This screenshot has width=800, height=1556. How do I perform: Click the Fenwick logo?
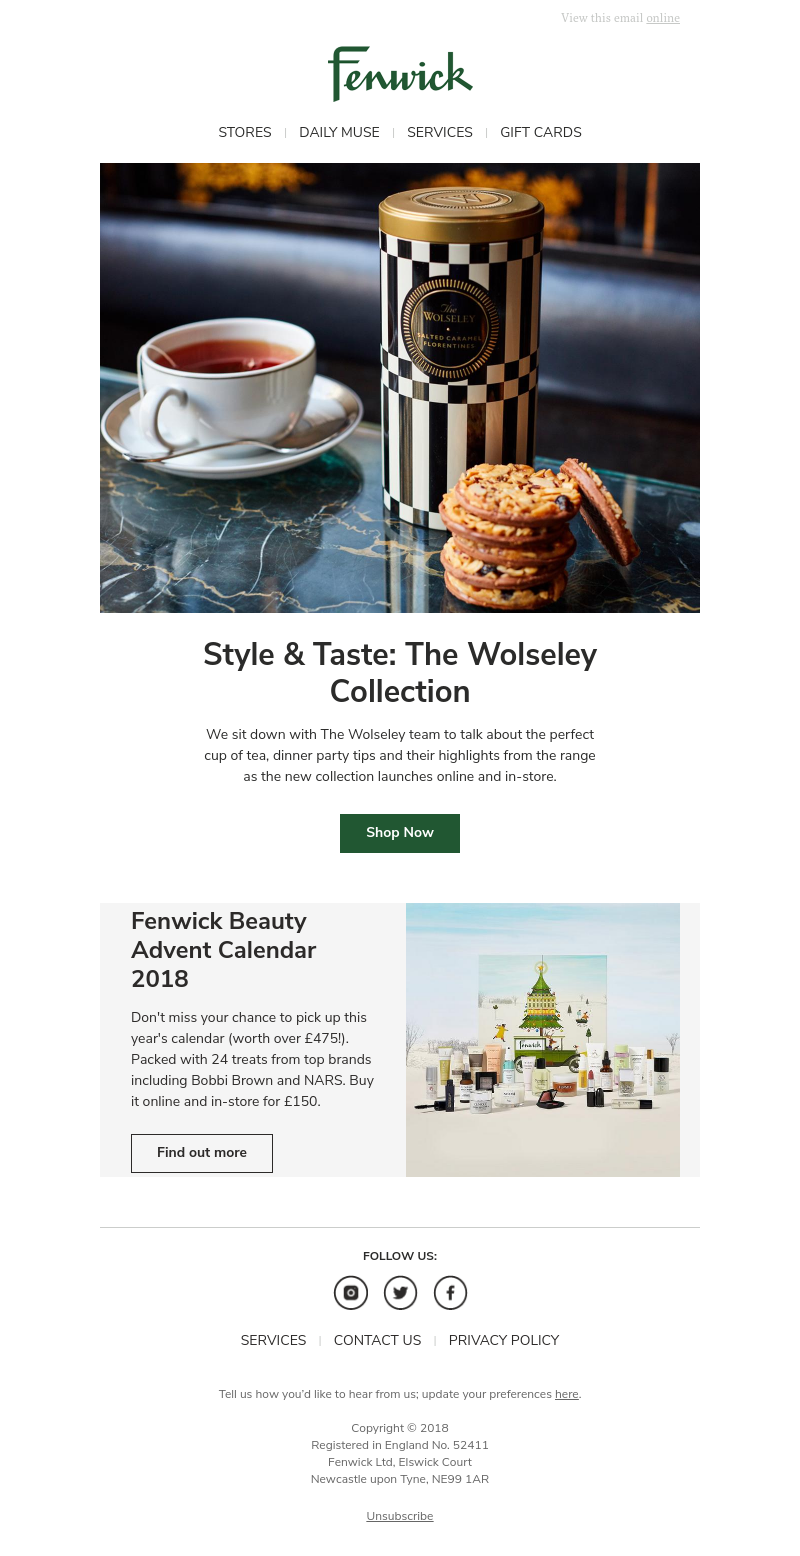point(400,73)
